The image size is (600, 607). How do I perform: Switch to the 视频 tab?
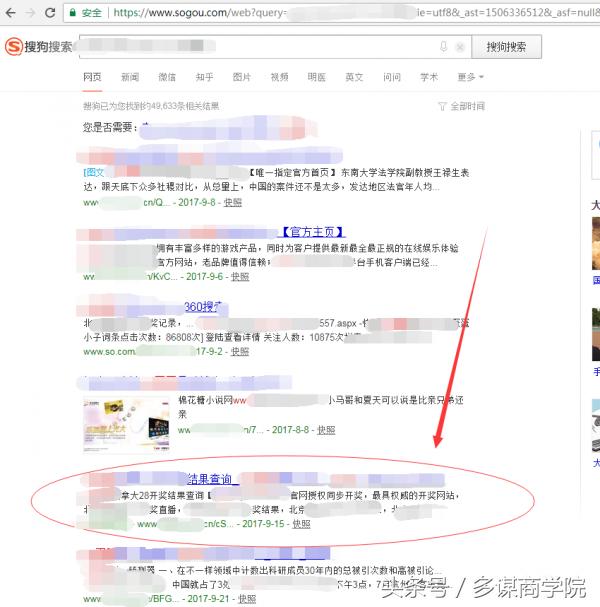[279, 77]
